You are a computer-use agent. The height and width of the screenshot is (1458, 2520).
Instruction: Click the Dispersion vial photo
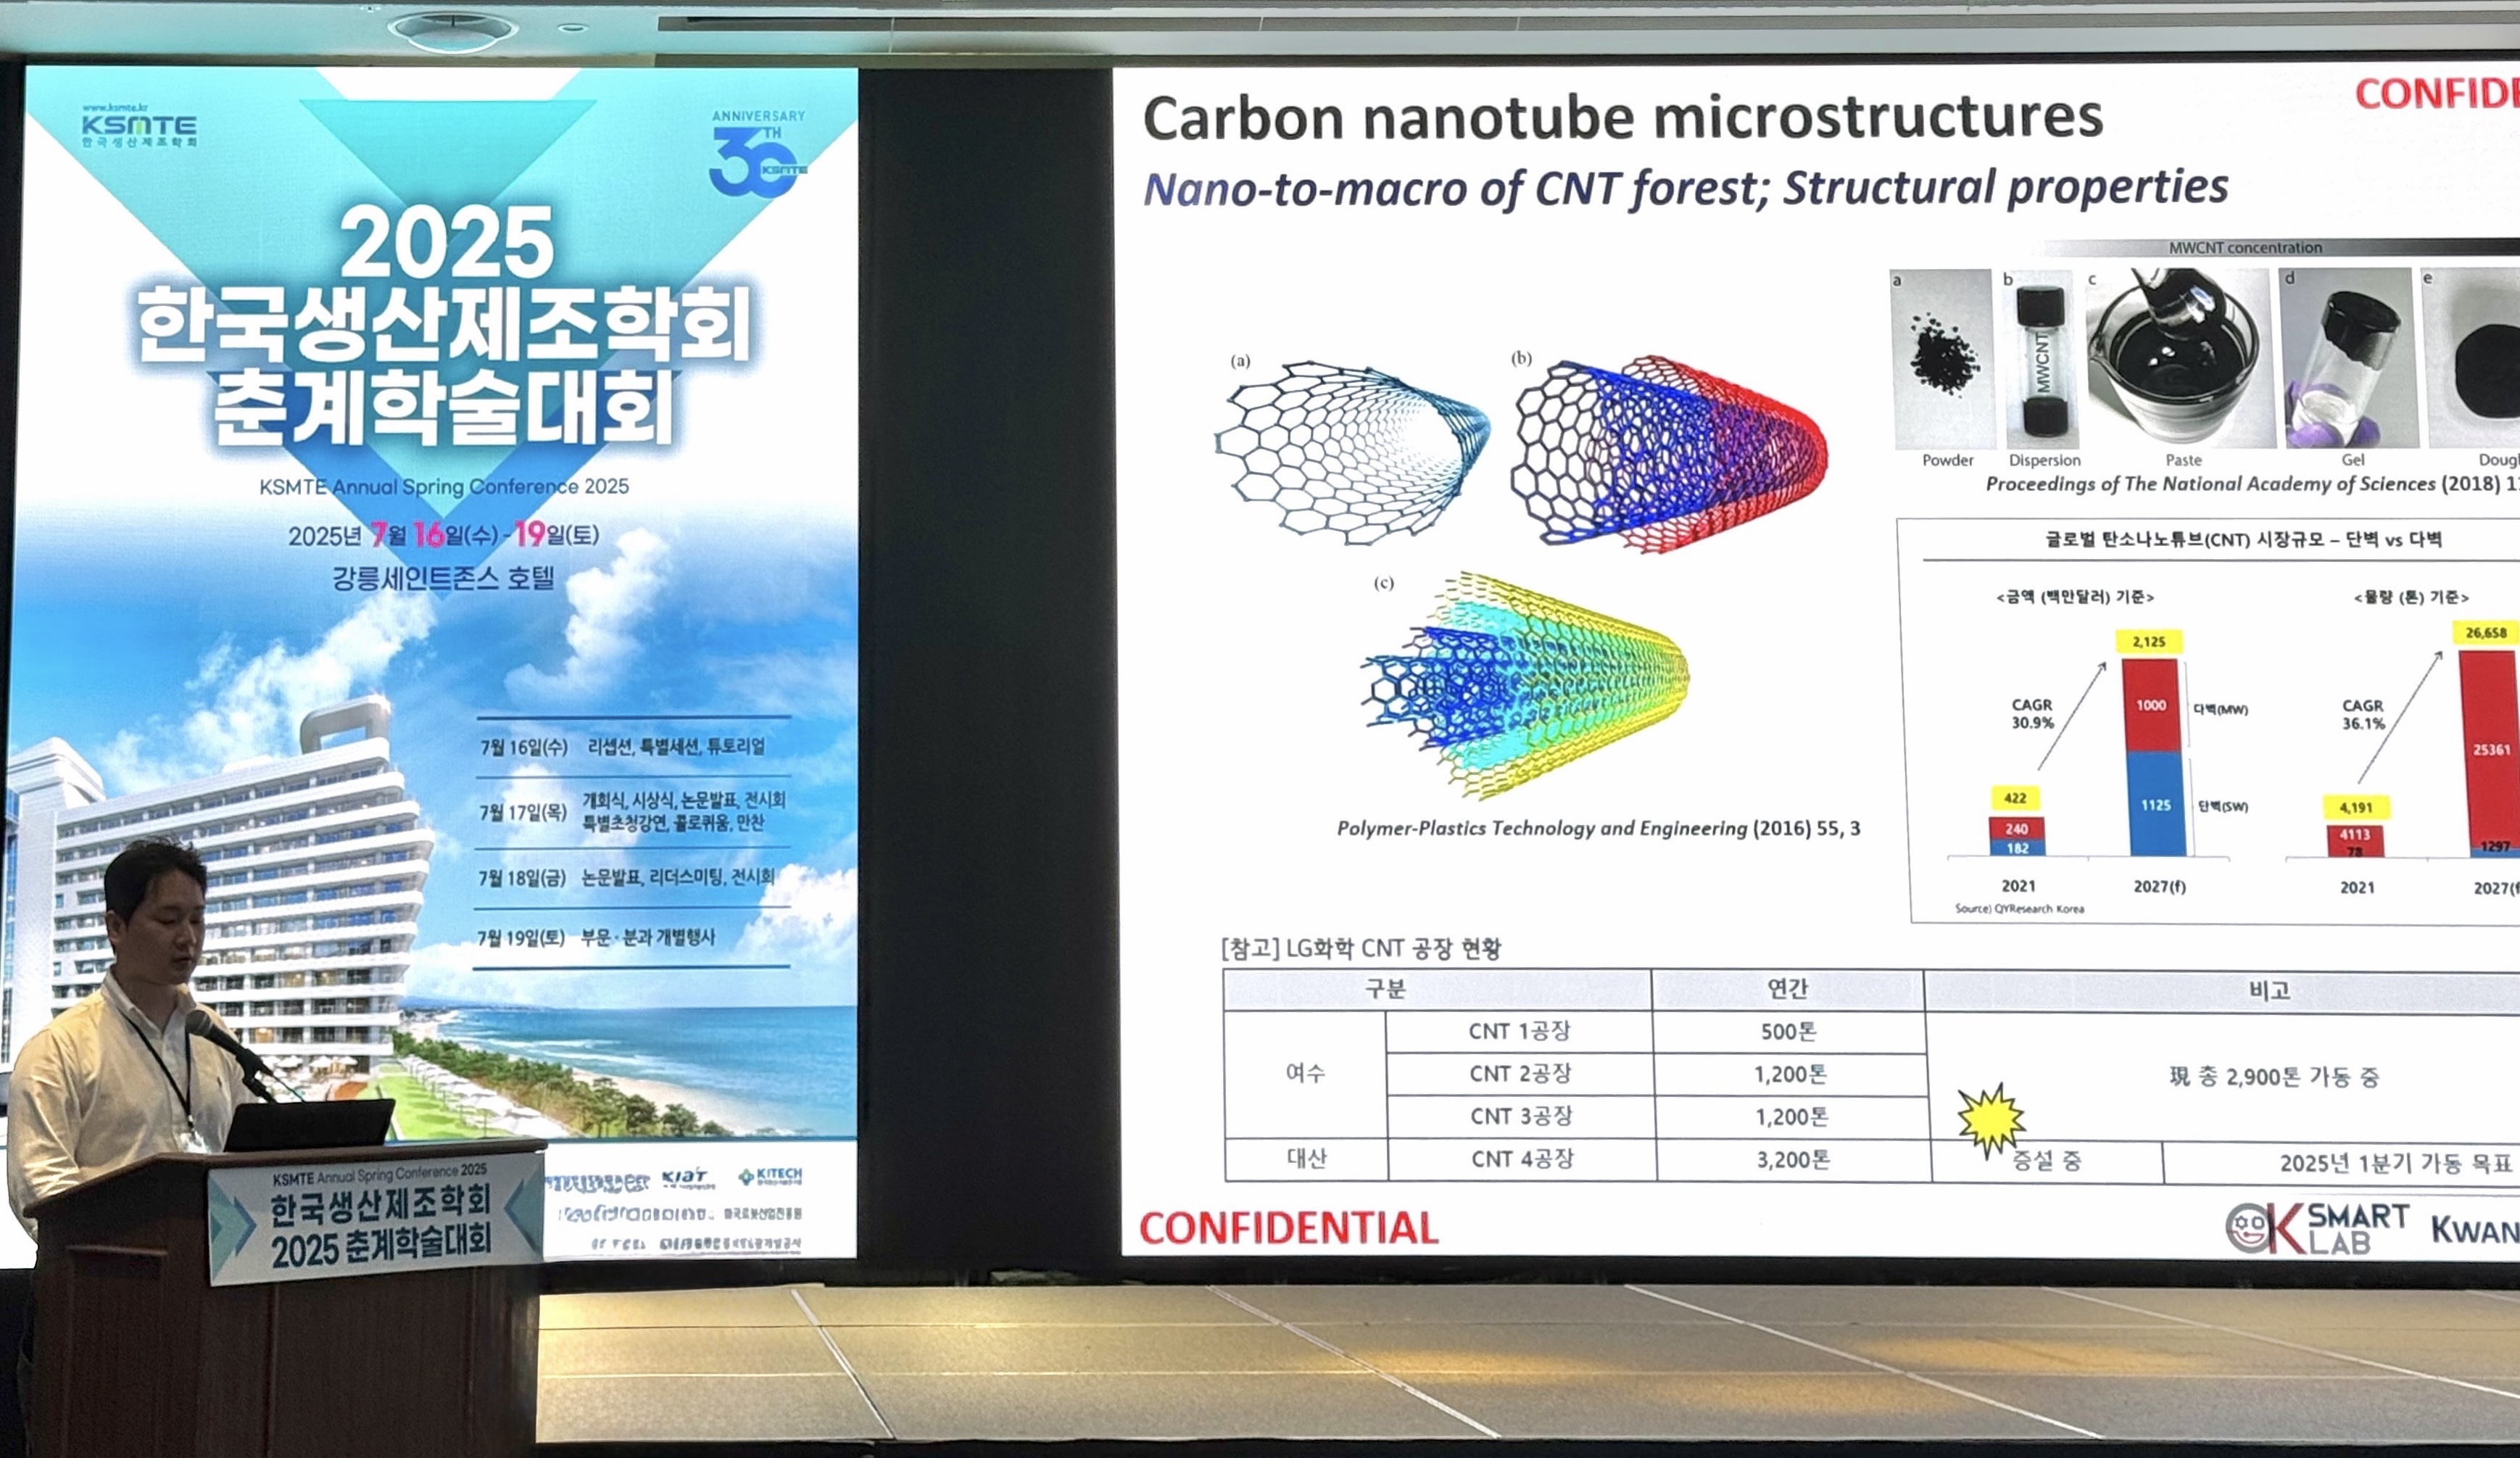(x=2041, y=360)
